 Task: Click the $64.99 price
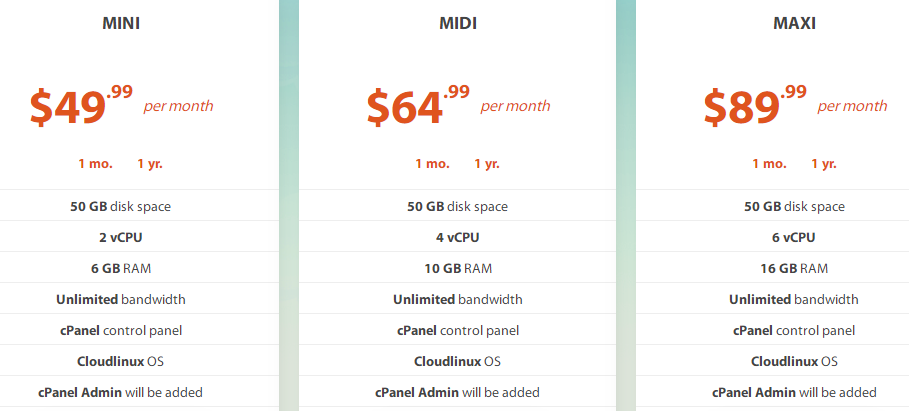(x=418, y=105)
